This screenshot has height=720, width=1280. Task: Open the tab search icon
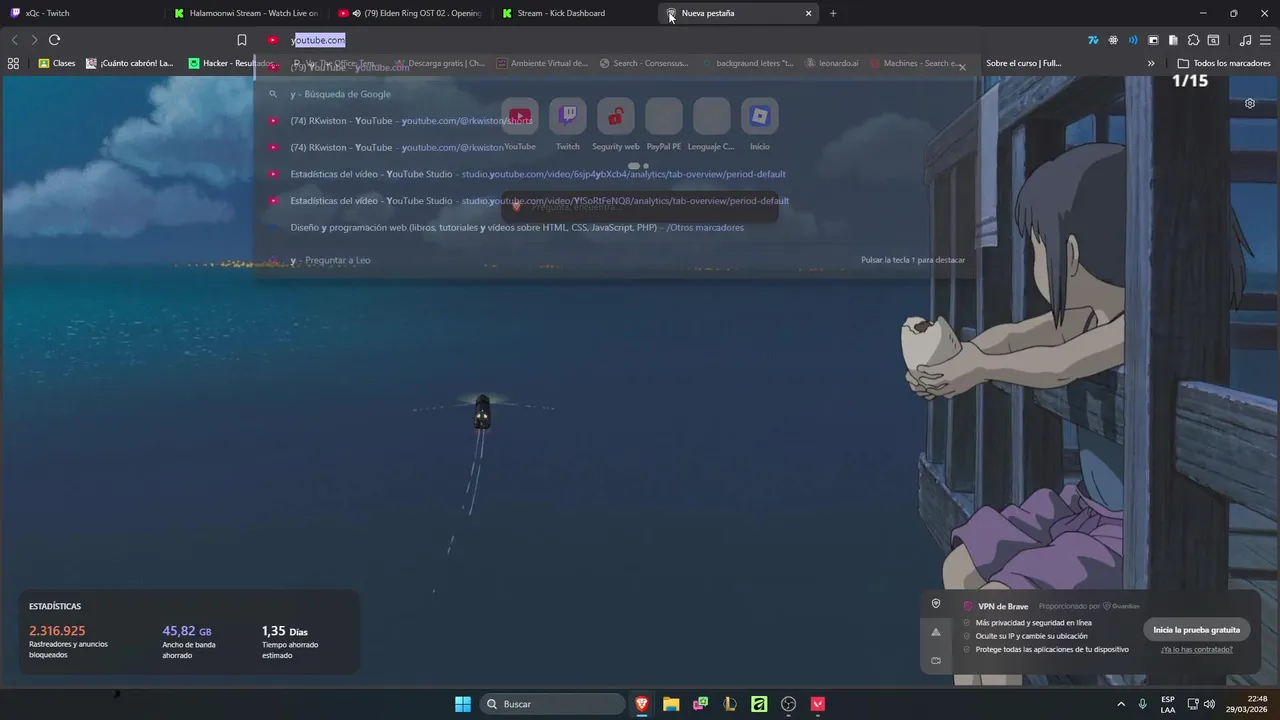pyautogui.click(x=1213, y=40)
